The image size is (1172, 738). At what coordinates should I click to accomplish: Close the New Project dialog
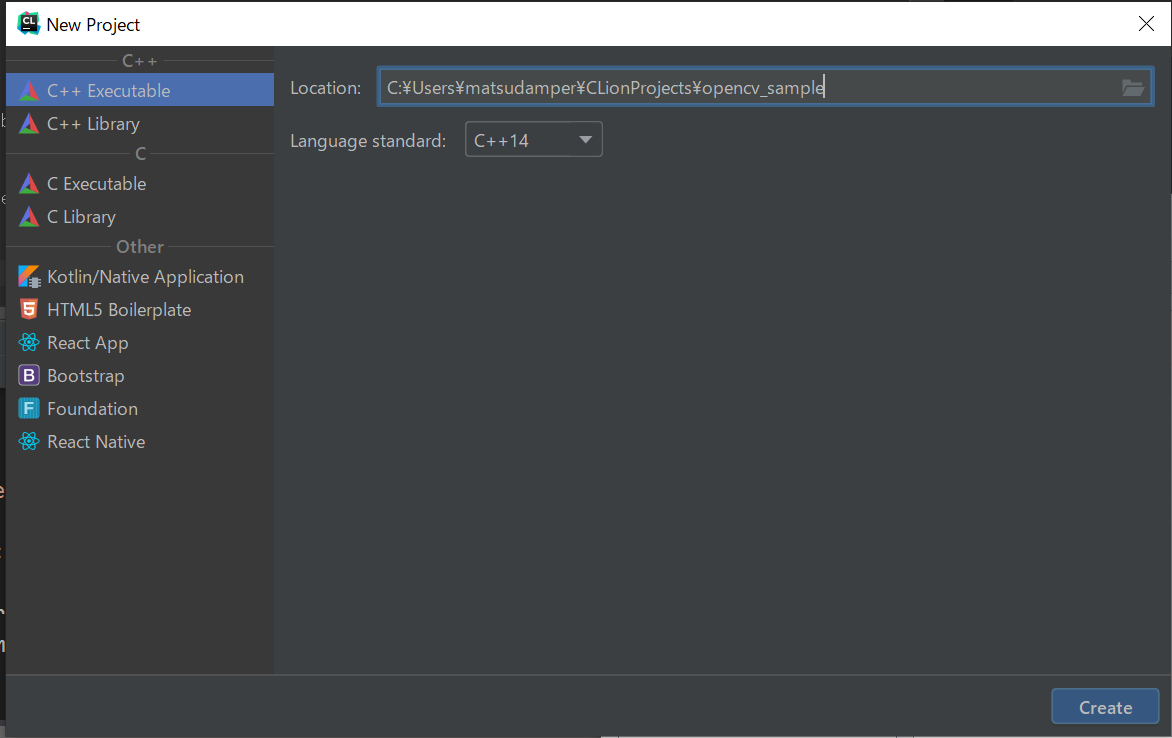(x=1146, y=24)
